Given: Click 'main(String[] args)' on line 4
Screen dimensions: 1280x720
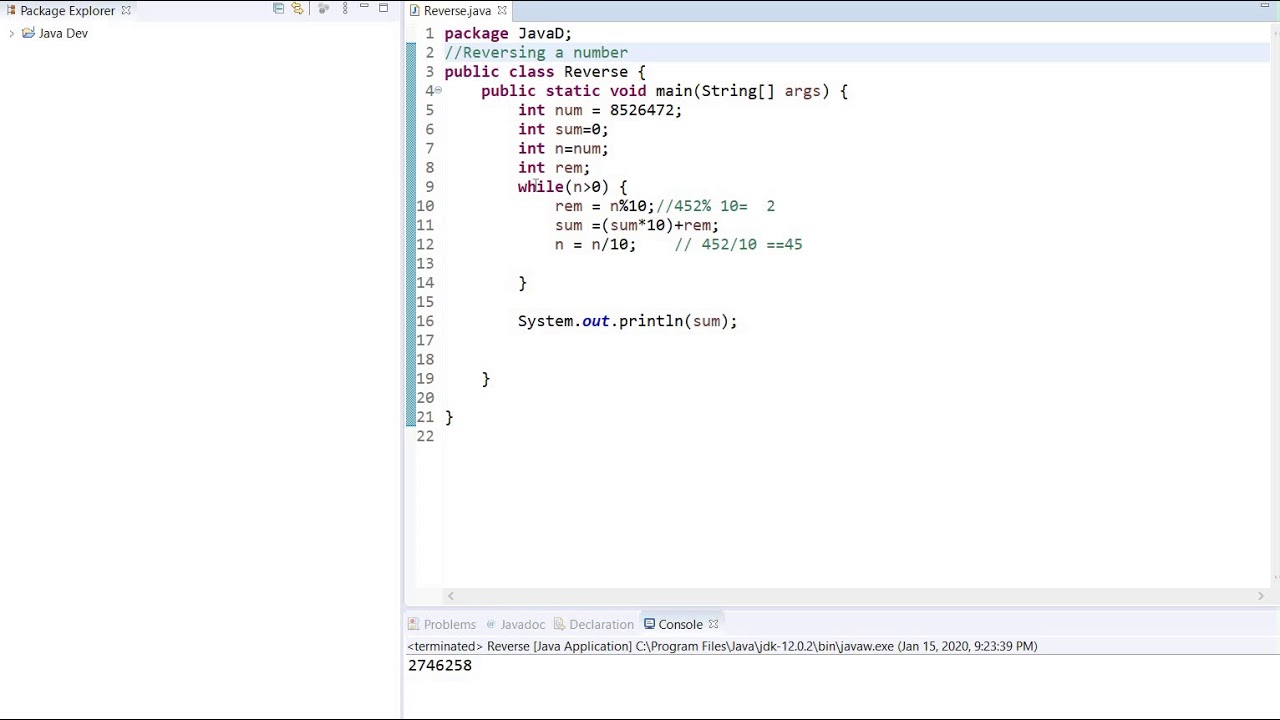Looking at the screenshot, I should [742, 91].
